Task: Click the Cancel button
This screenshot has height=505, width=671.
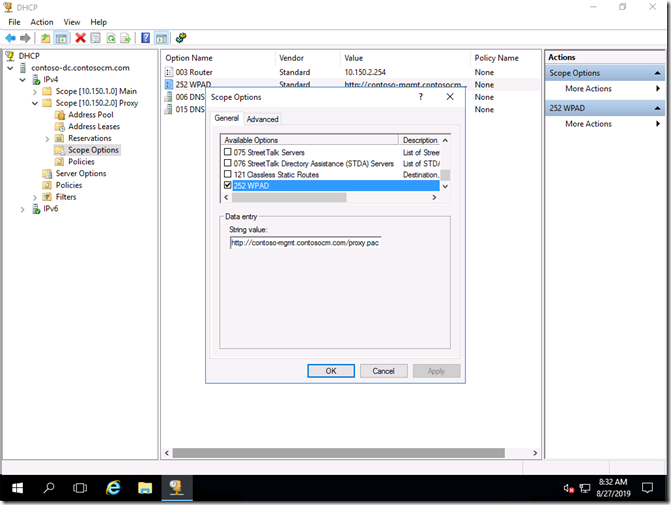Action: coord(383,371)
